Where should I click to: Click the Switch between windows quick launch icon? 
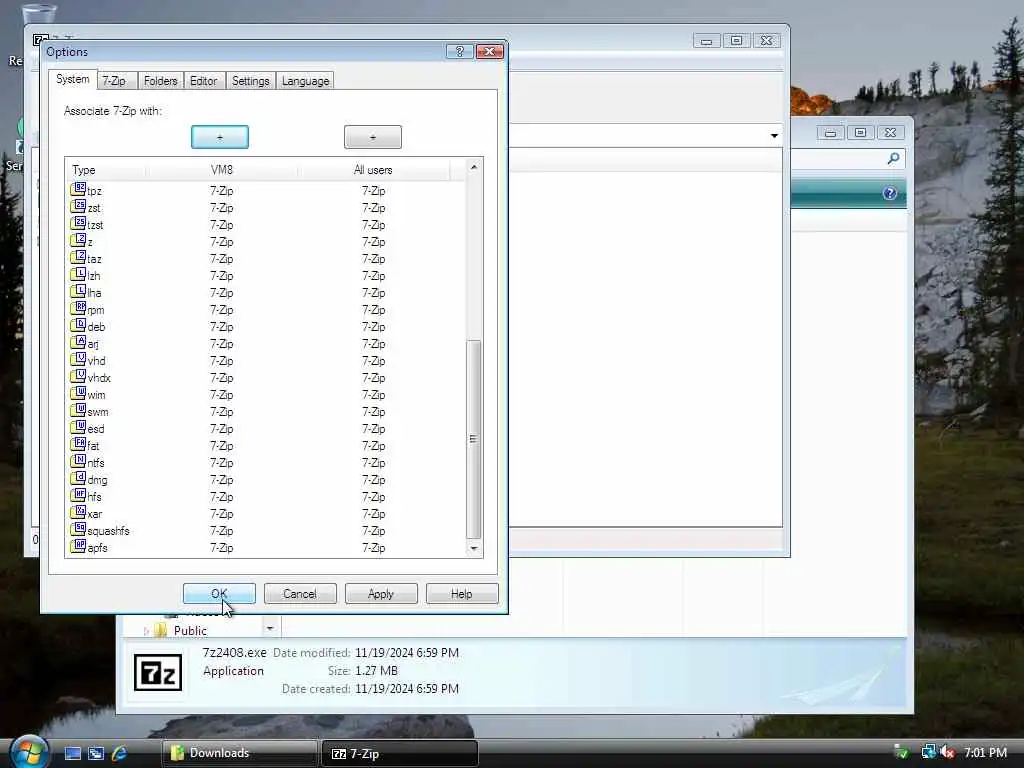pyautogui.click(x=96, y=753)
